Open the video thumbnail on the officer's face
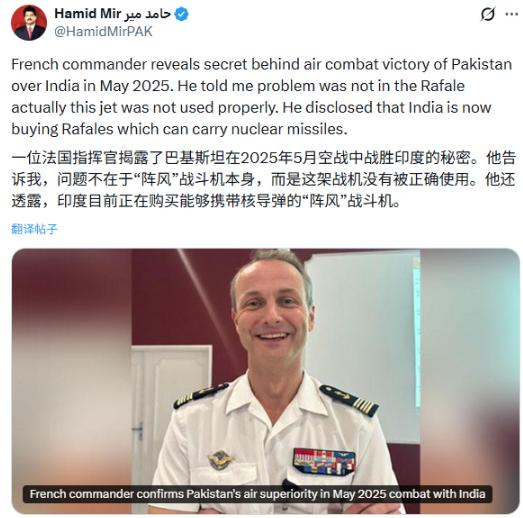 pos(273,310)
